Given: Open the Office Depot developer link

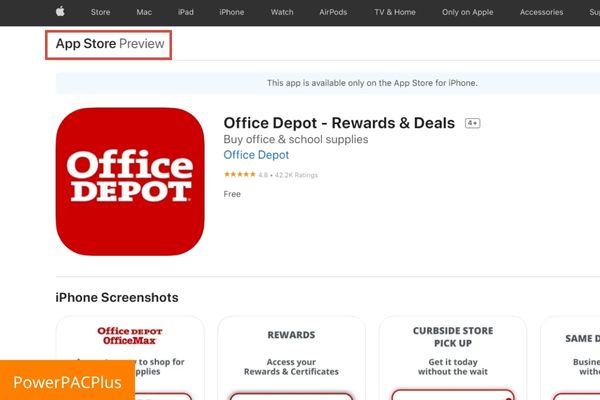Looking at the screenshot, I should (256, 155).
